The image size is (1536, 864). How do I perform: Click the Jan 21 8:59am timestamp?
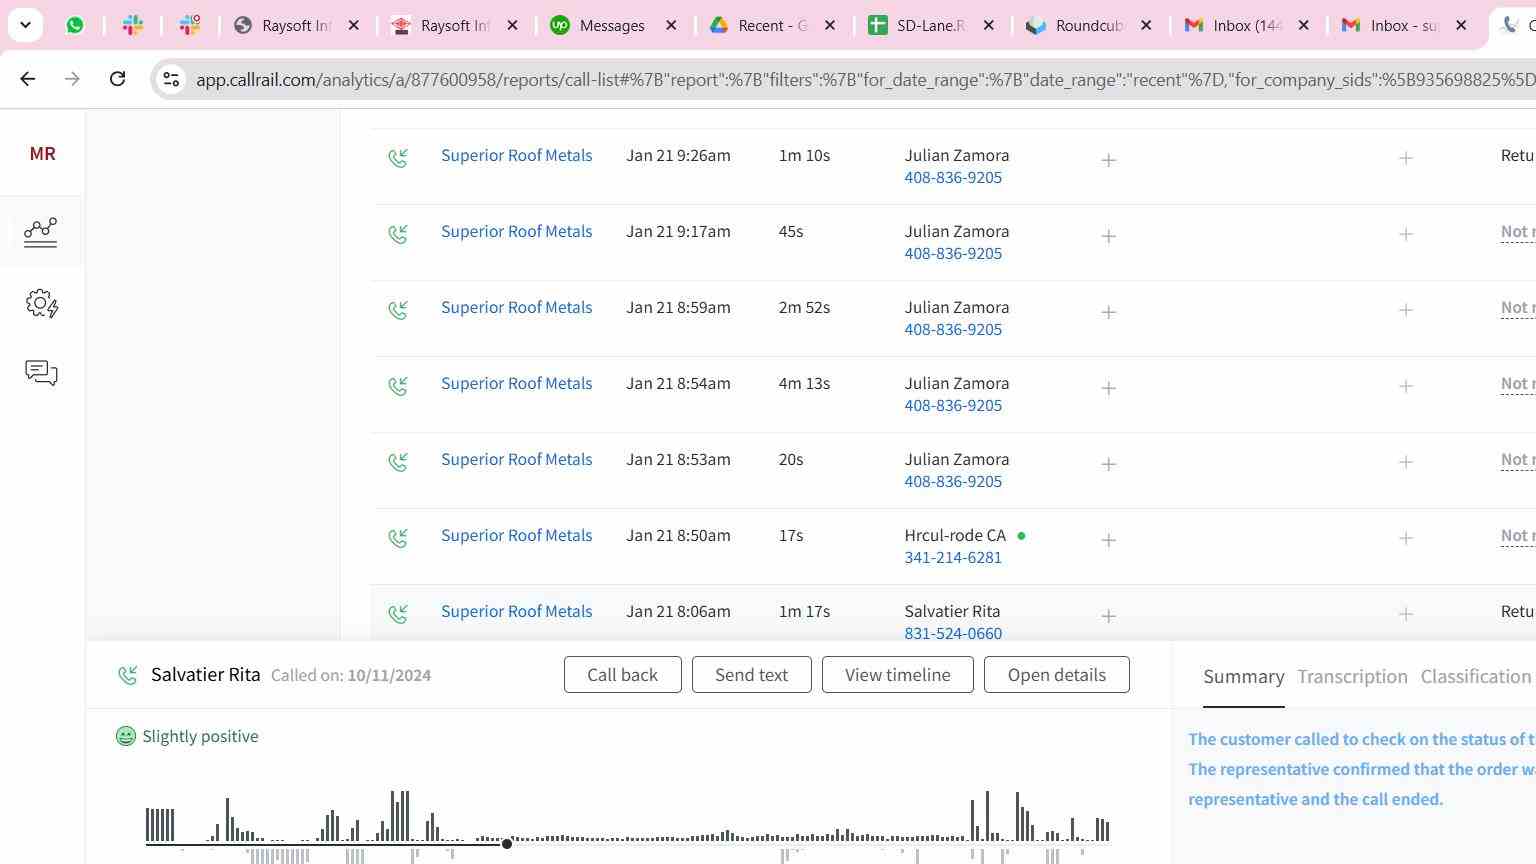678,307
